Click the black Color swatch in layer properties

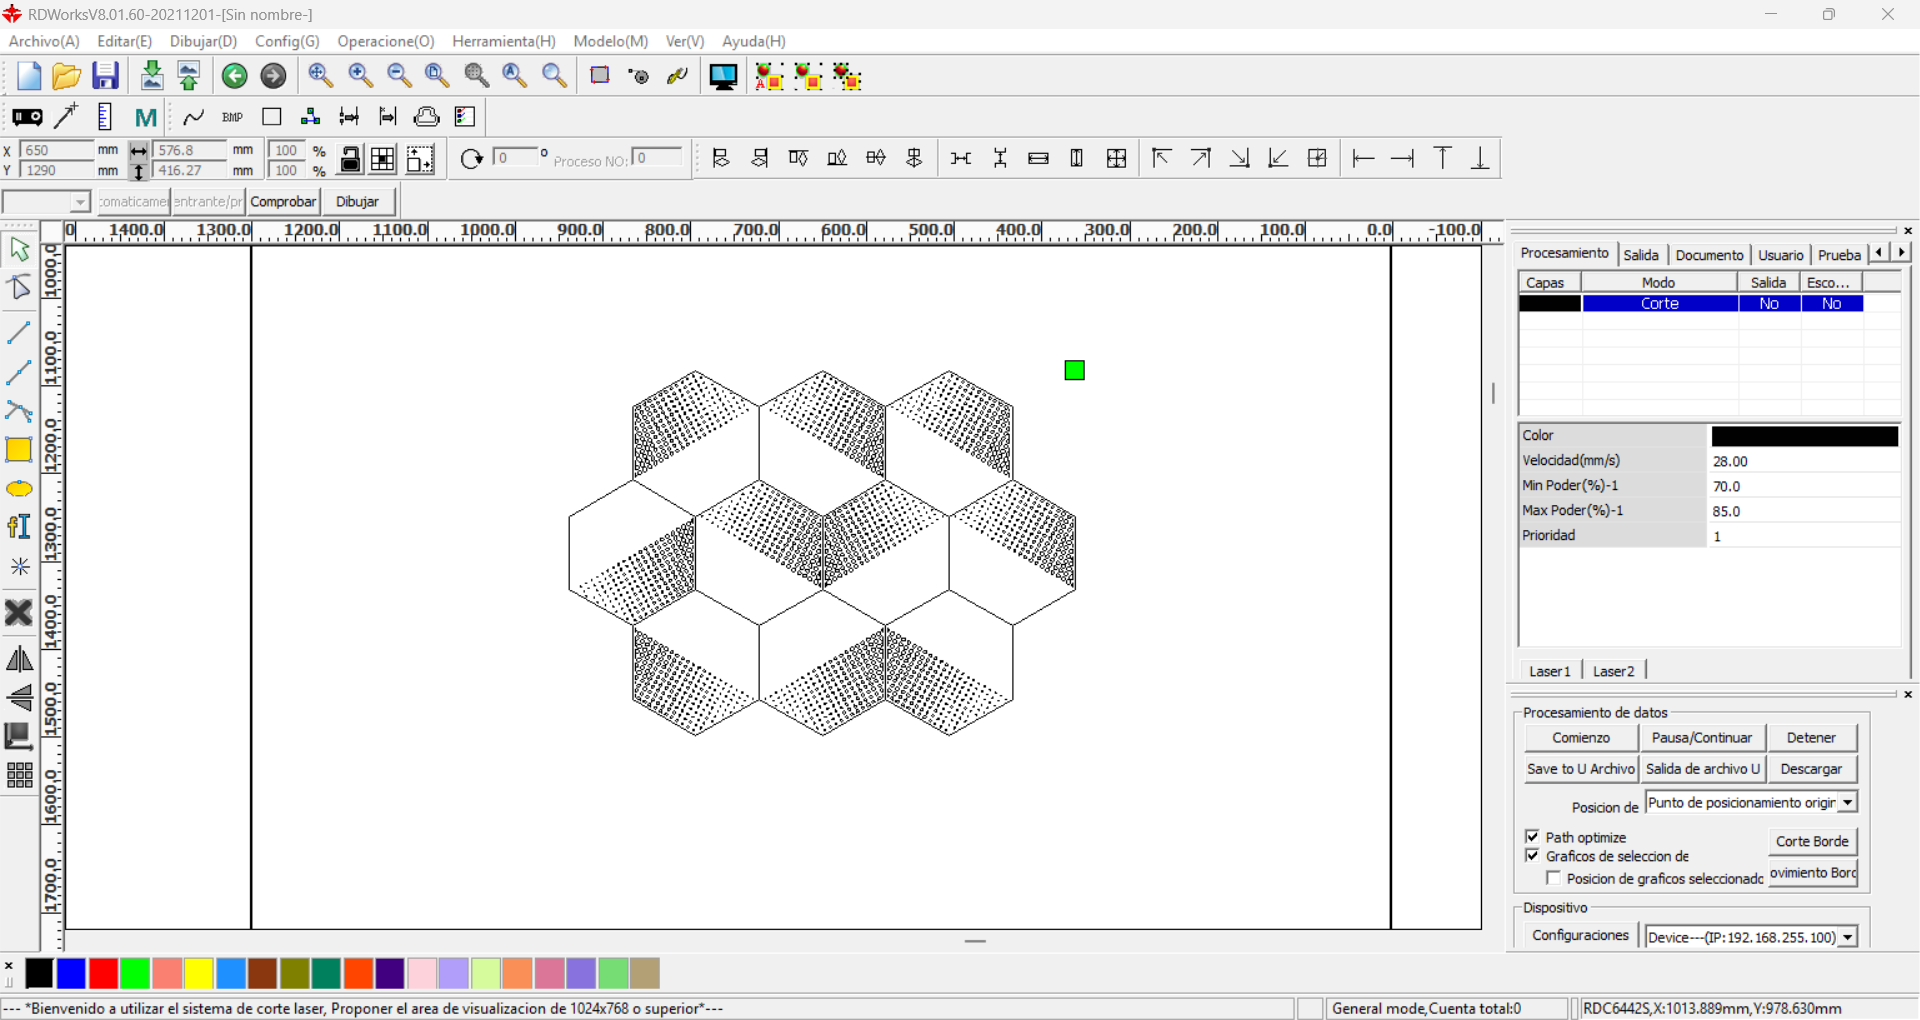coord(1804,436)
